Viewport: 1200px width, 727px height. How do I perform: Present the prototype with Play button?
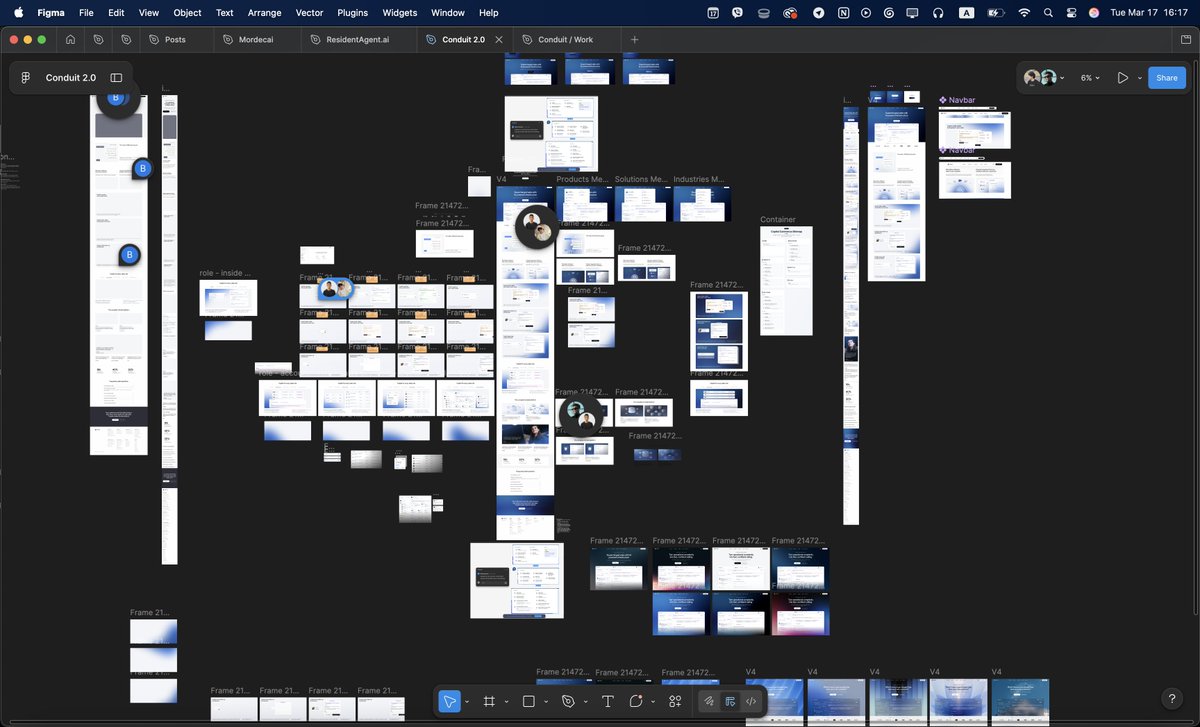coord(1123,78)
